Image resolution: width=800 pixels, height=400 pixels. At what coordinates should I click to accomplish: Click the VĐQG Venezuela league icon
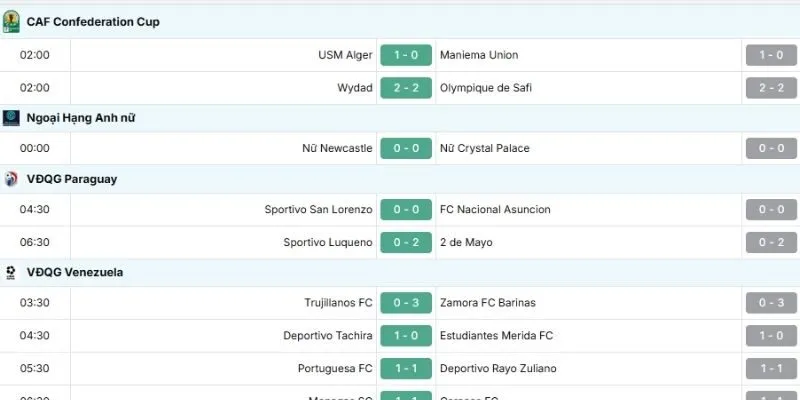[11, 272]
